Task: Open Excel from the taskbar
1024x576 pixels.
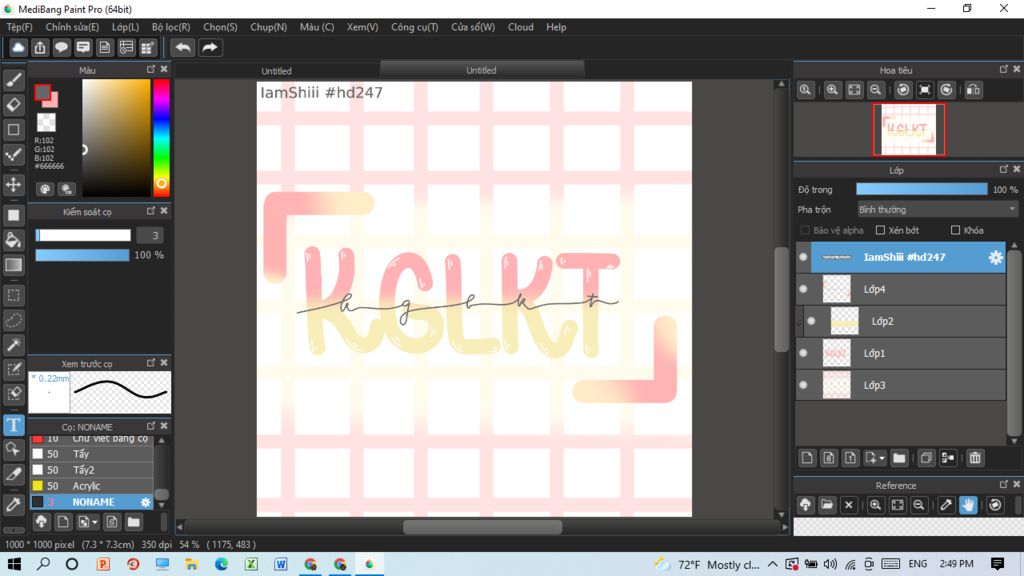Action: 251,564
